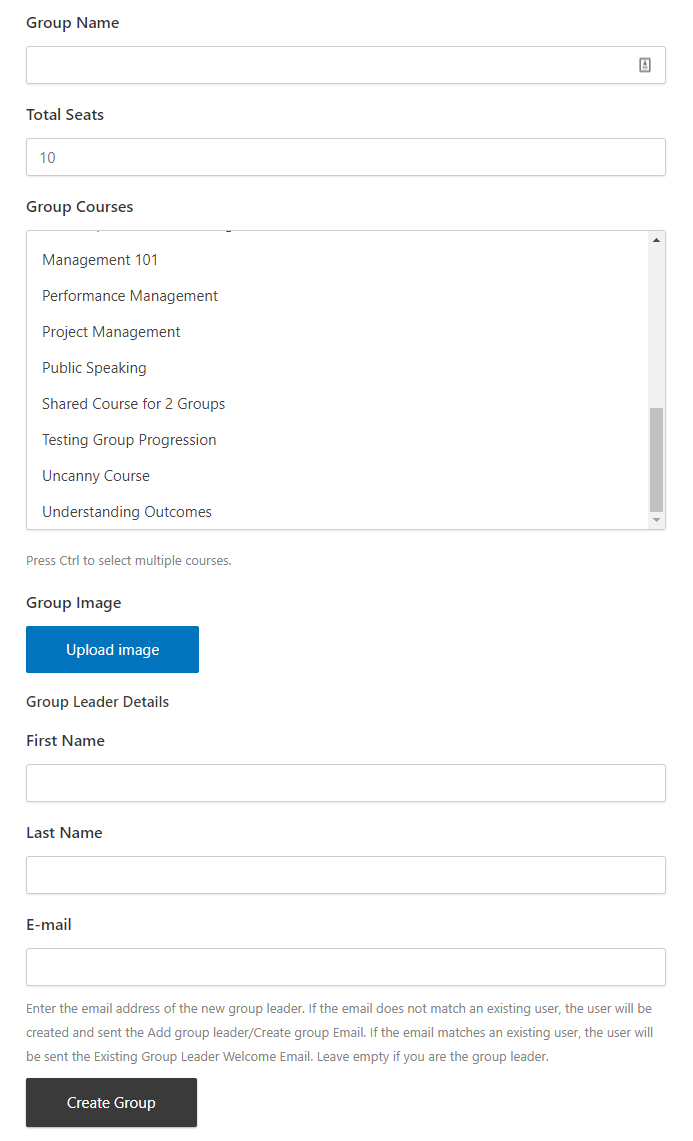Image resolution: width=693 pixels, height=1141 pixels.
Task: Pick Shared Course for 2 Groups
Action: [133, 404]
